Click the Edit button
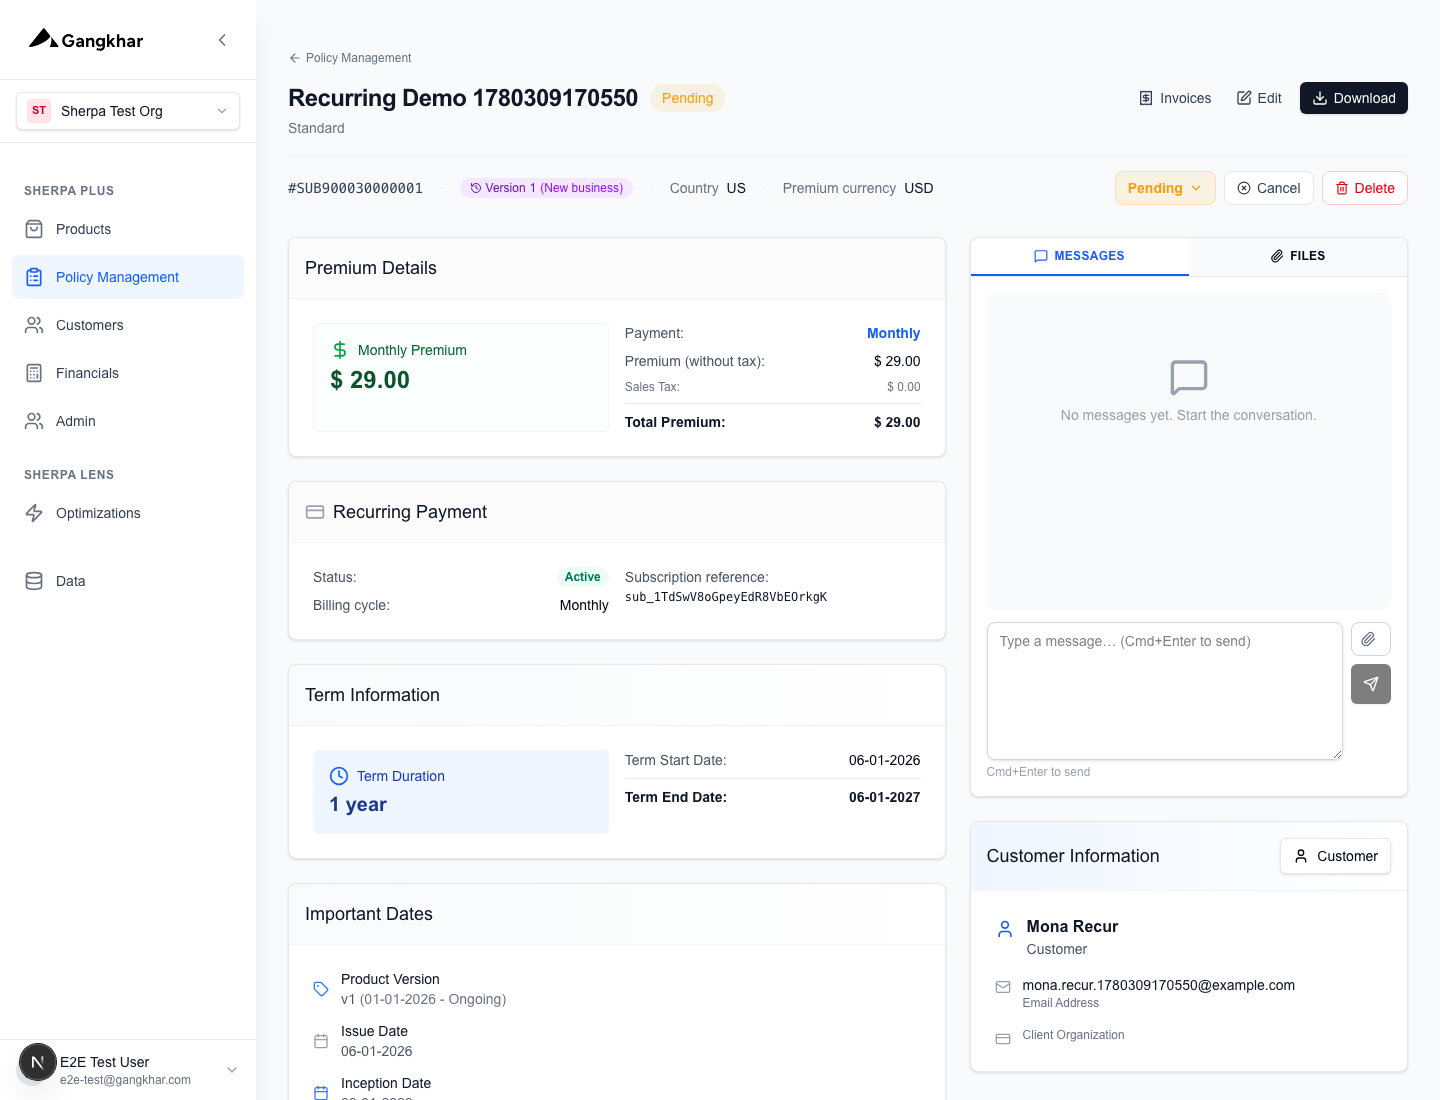Screen dimensions: 1440x1100 1259,98
